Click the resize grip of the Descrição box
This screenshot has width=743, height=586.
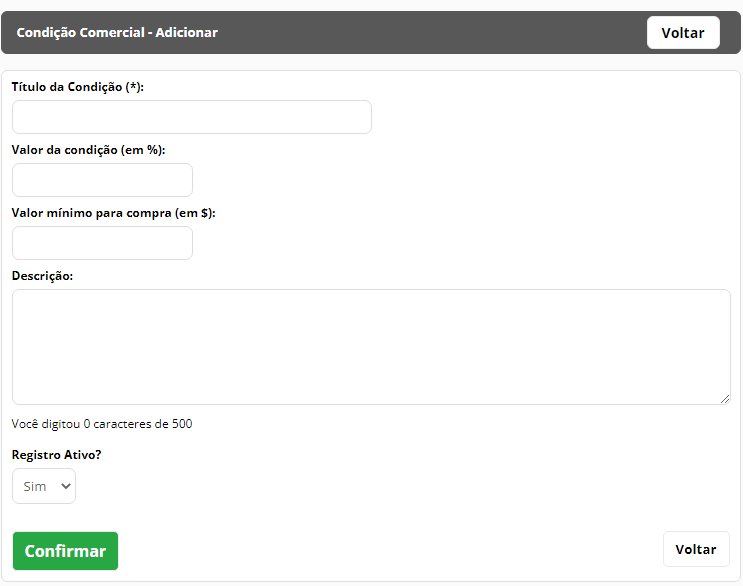(x=725, y=399)
